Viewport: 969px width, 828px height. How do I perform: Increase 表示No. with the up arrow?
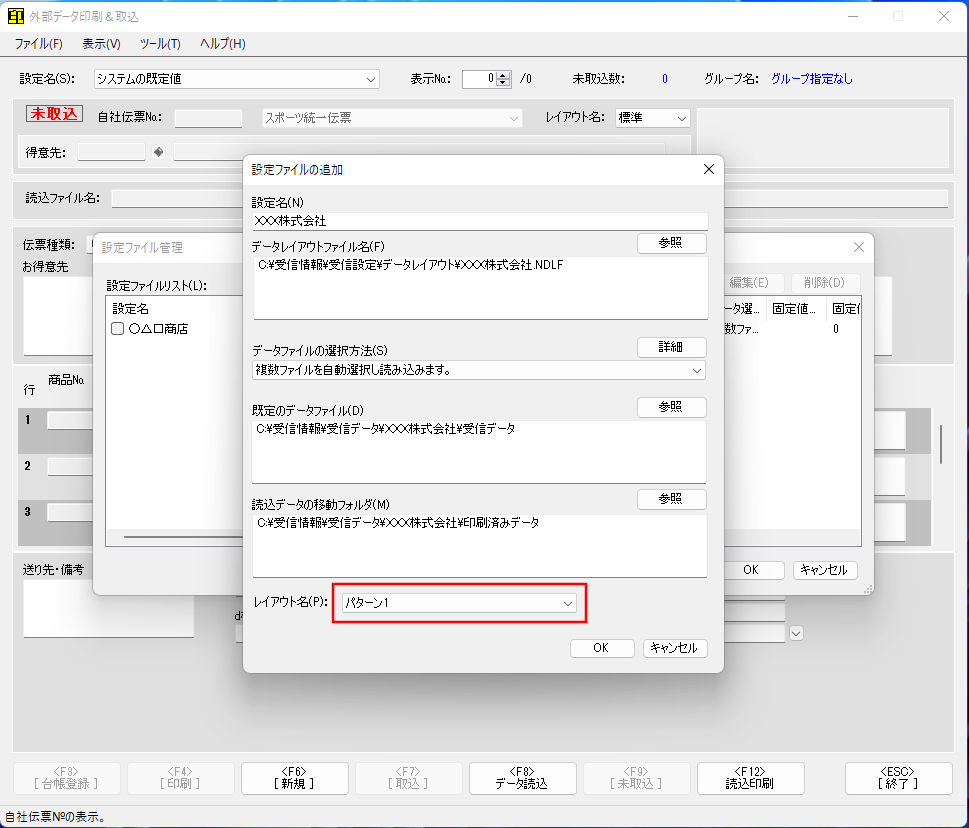pyautogui.click(x=503, y=75)
